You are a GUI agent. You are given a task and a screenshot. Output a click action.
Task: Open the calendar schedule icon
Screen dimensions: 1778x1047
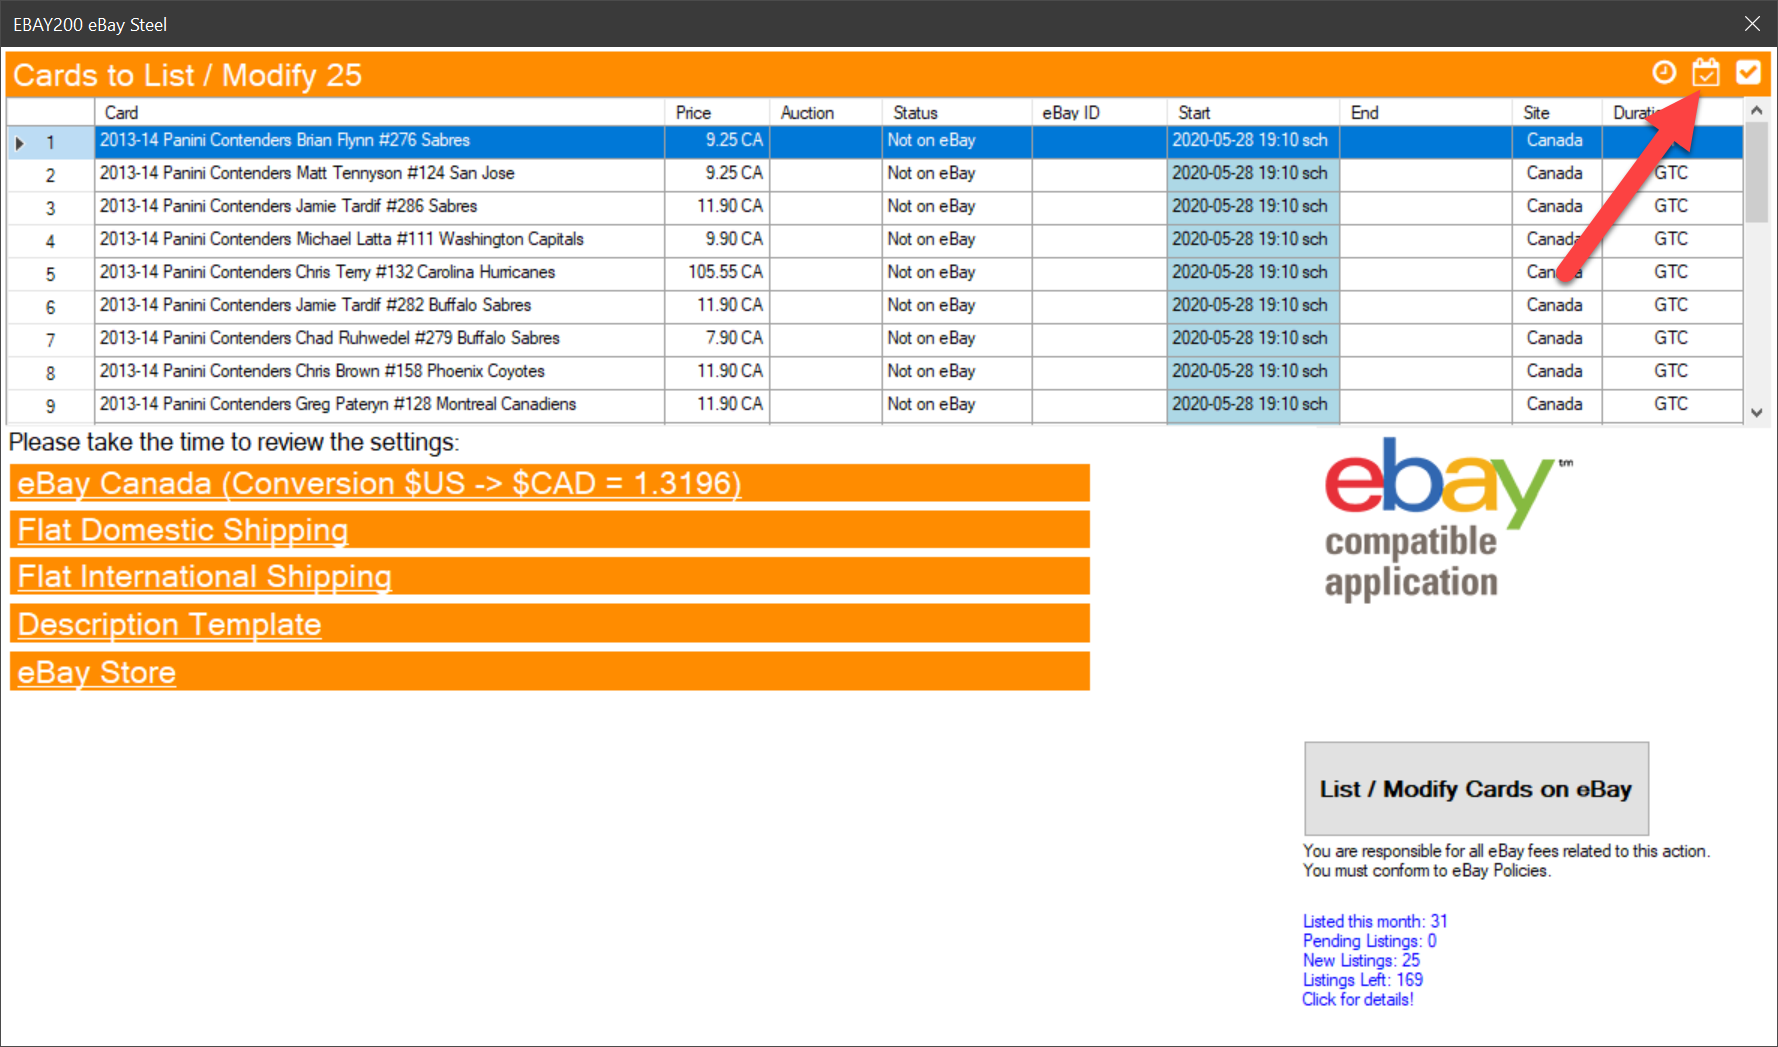pyautogui.click(x=1706, y=72)
